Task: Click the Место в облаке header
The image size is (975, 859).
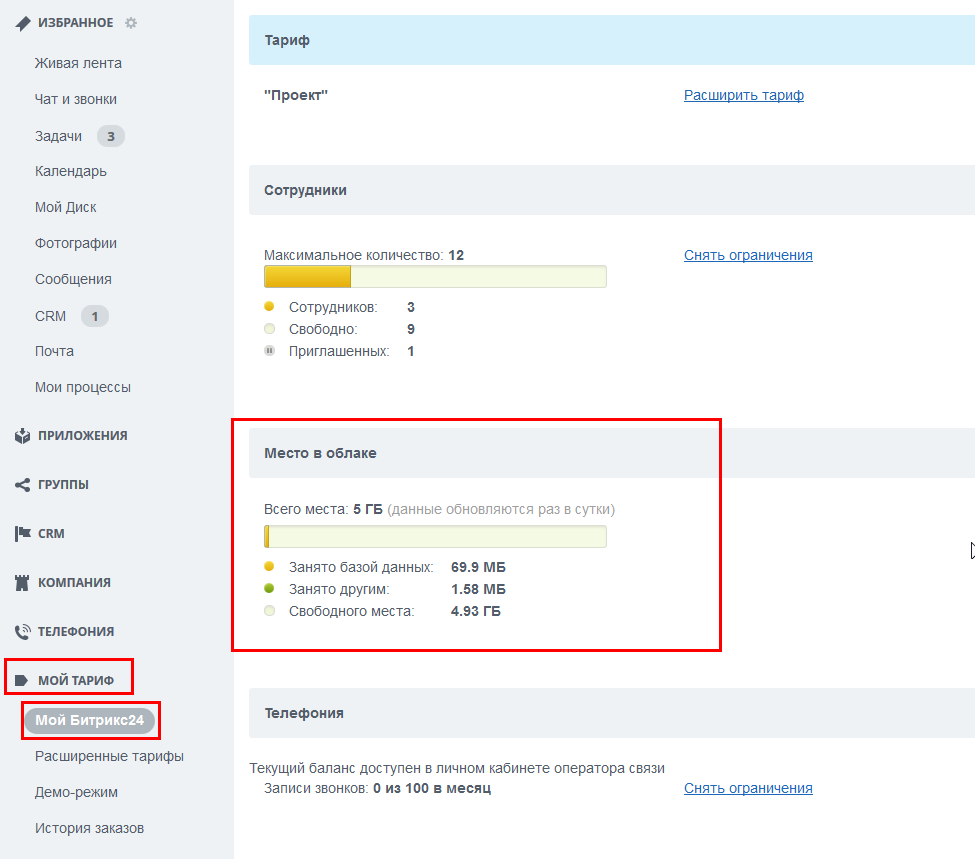Action: coord(612,453)
